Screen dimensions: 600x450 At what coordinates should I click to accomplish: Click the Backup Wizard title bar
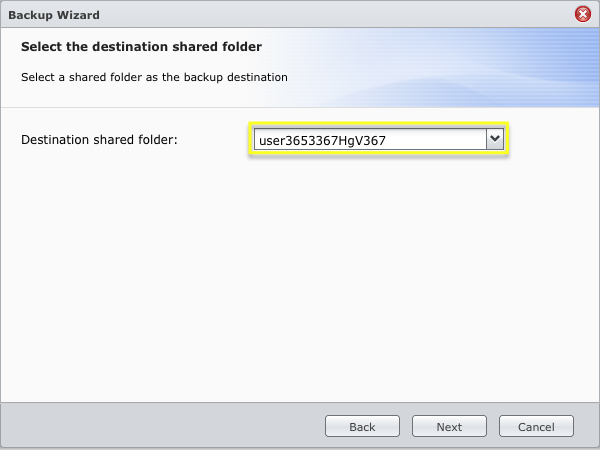pyautogui.click(x=287, y=15)
